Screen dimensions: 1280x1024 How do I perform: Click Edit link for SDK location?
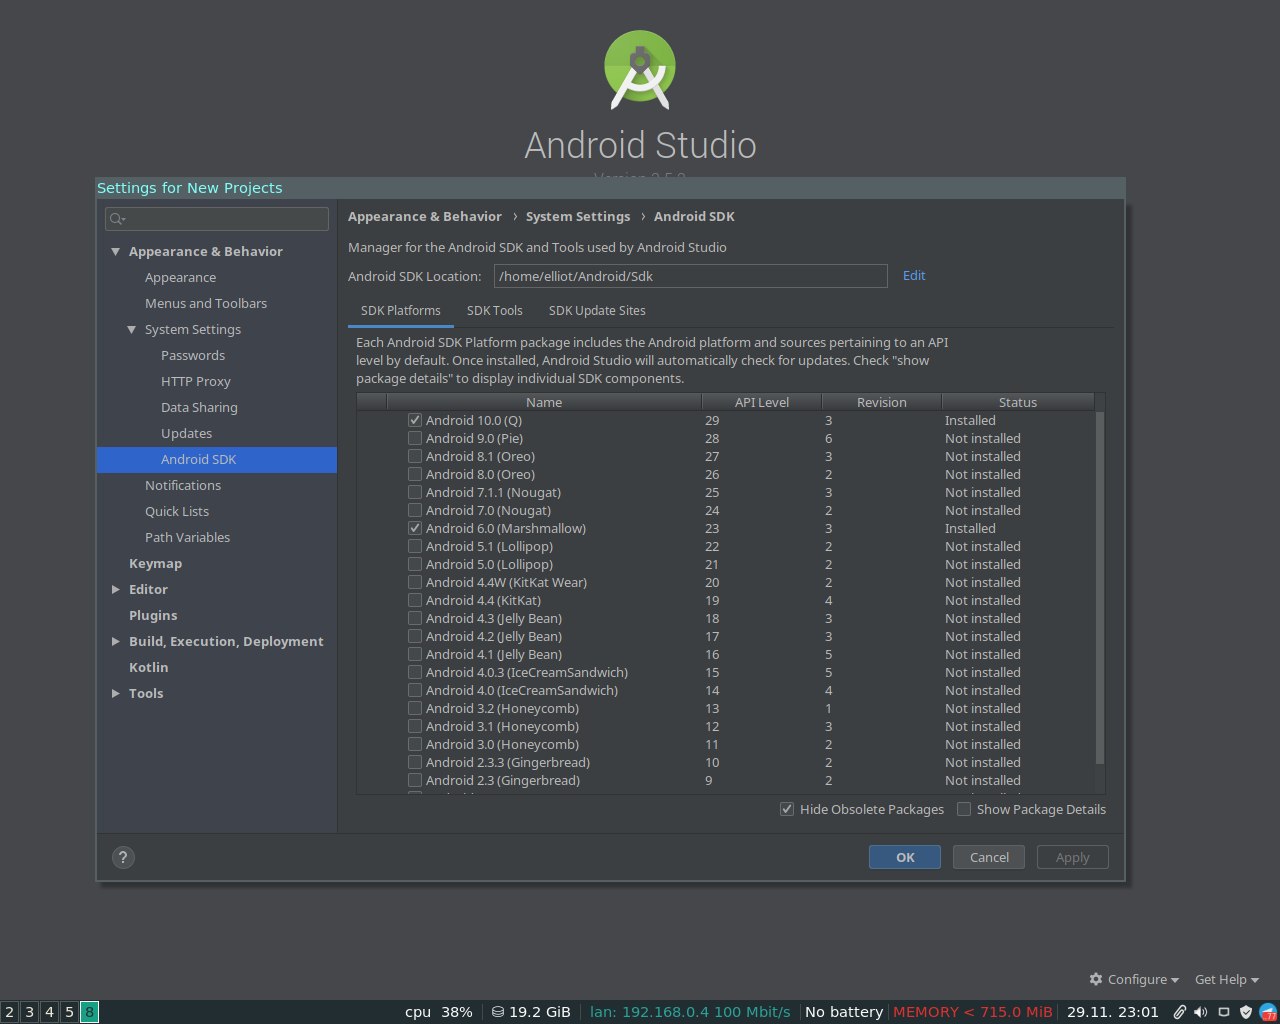pos(914,276)
